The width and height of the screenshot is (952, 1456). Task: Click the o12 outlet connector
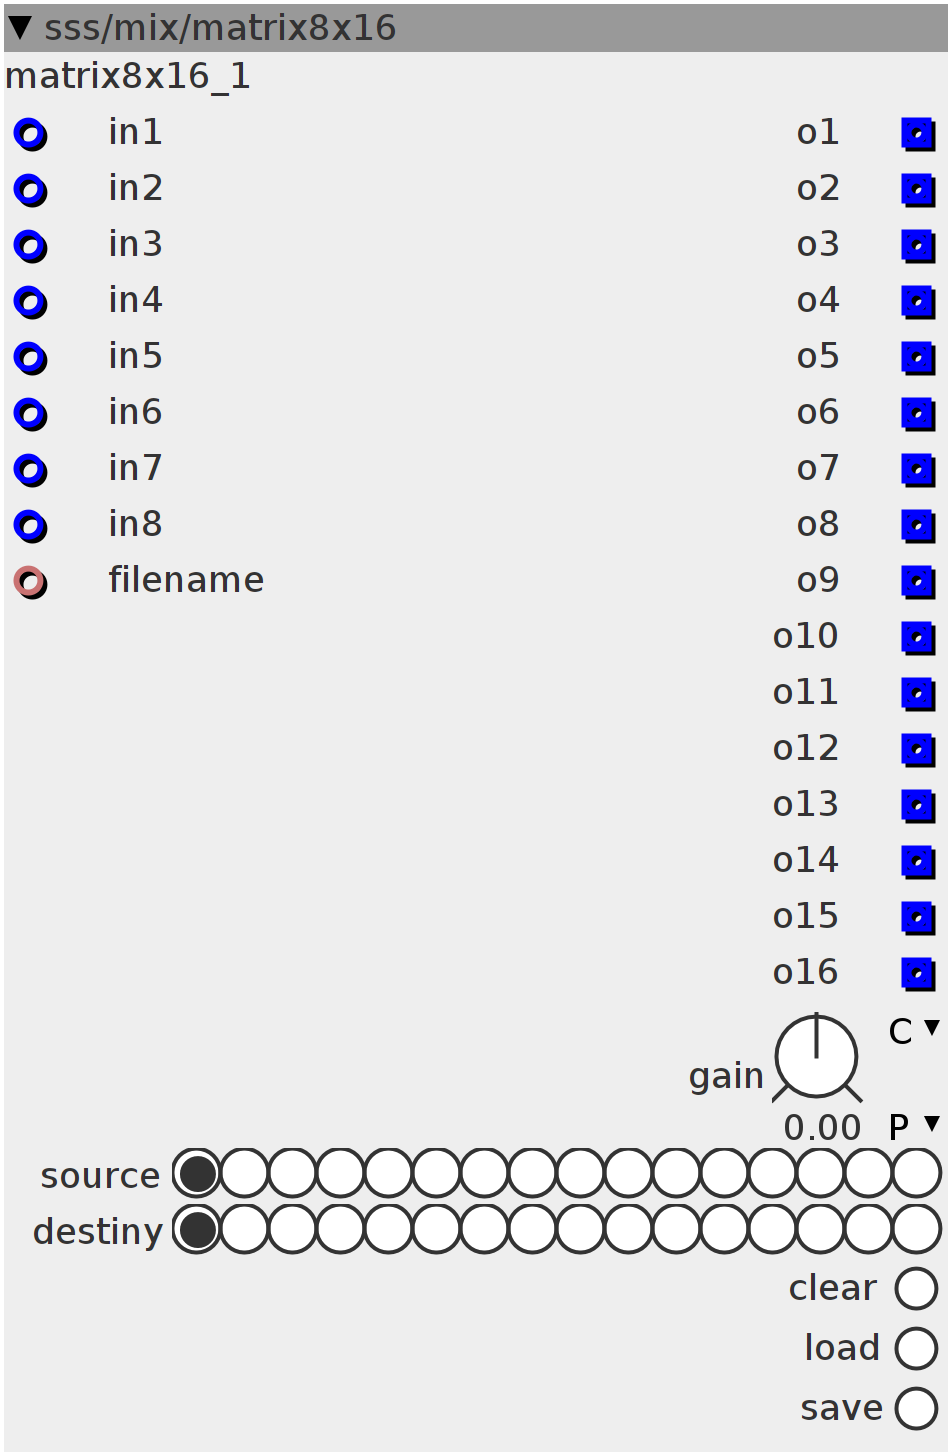918,750
